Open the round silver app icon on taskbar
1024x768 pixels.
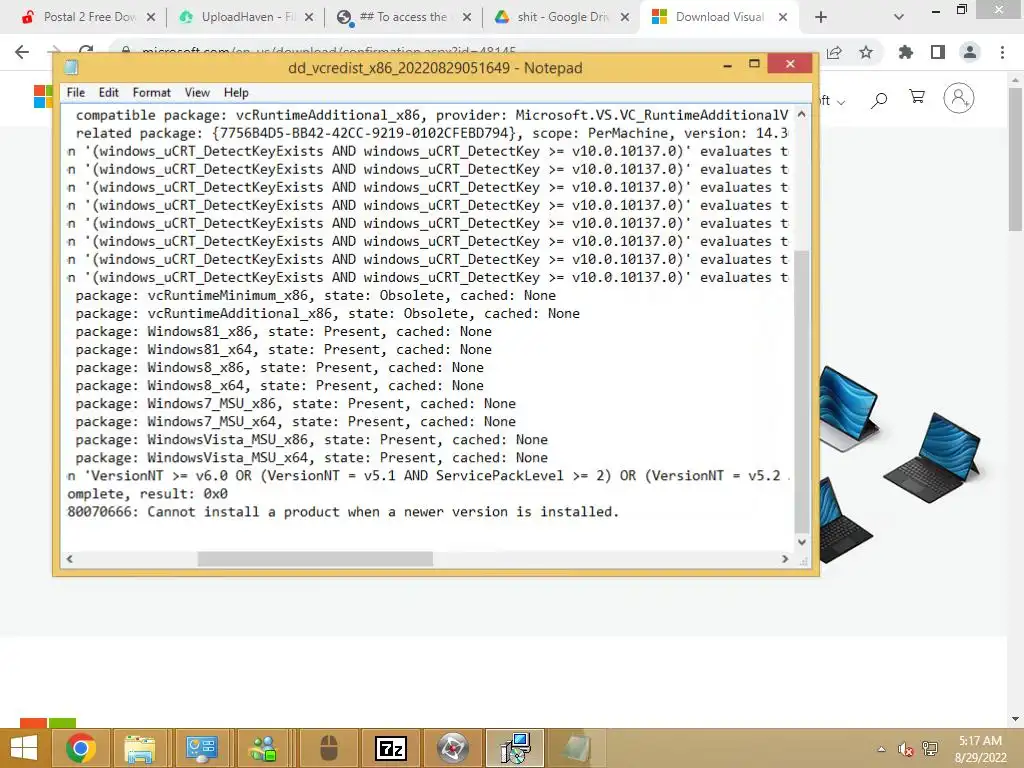pyautogui.click(x=453, y=748)
